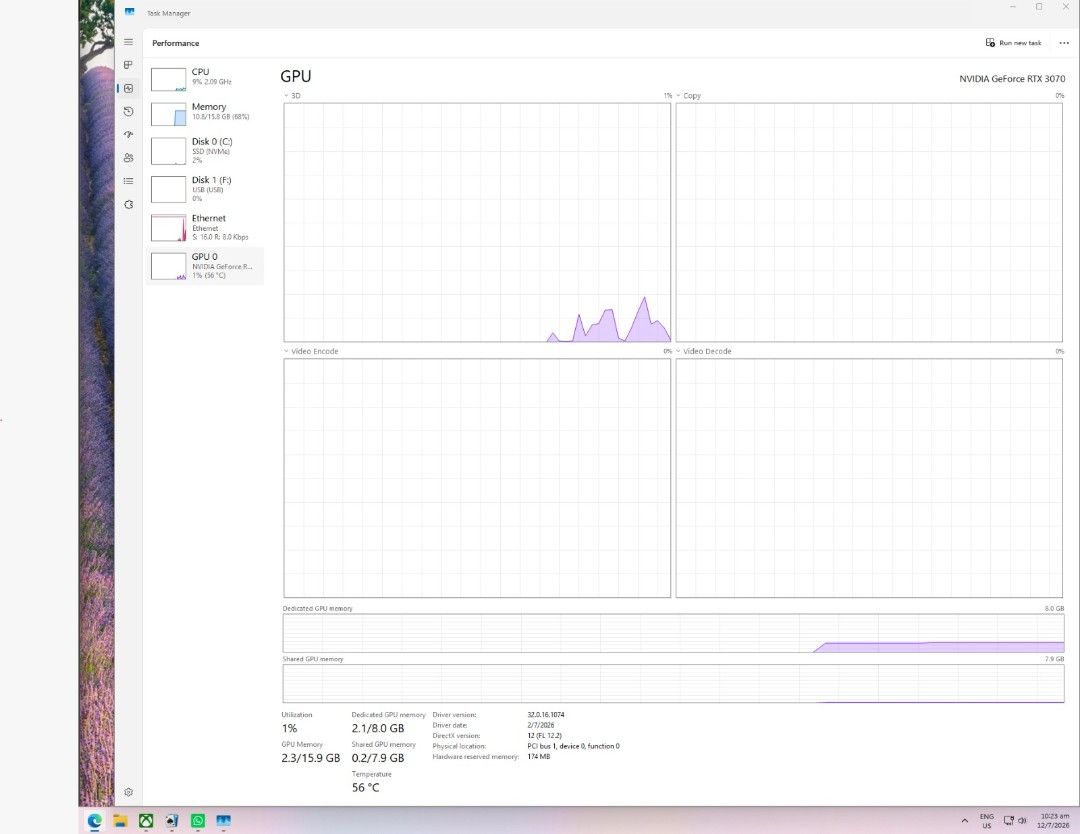Image resolution: width=1080 pixels, height=834 pixels.
Task: Click the PCI bus 1 physical location value
Action: tap(573, 746)
